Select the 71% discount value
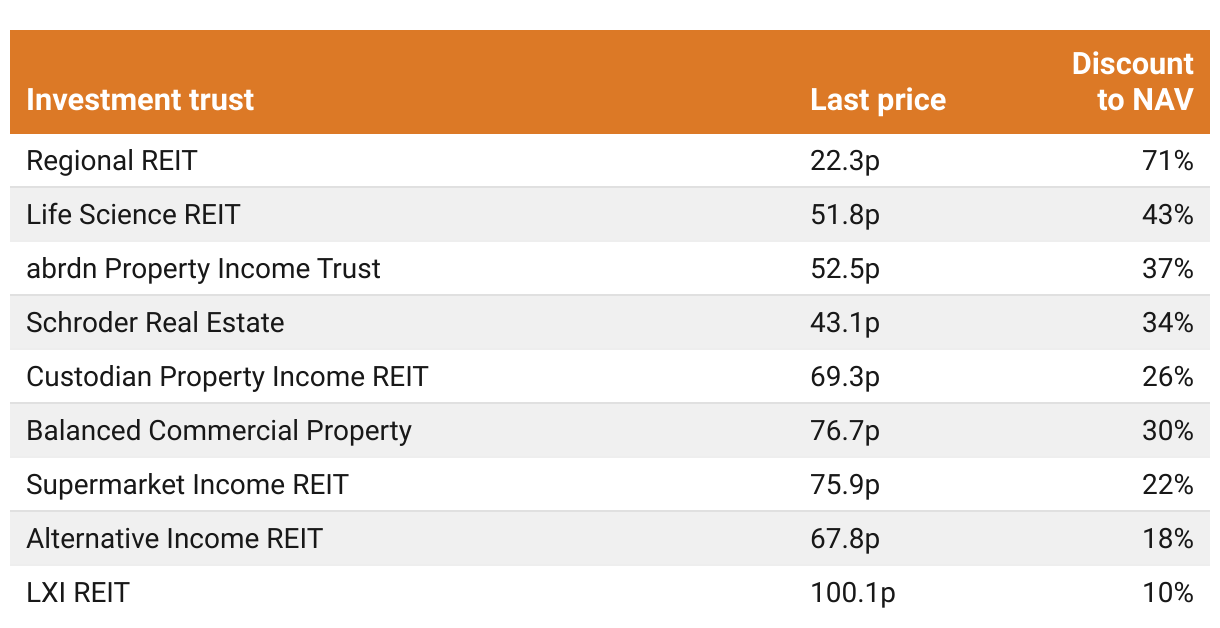Image resolution: width=1220 pixels, height=628 pixels. pos(1168,161)
